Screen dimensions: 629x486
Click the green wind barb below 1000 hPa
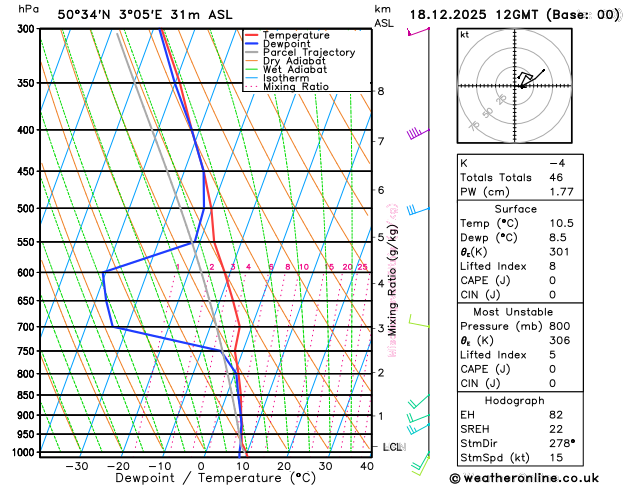pos(420,464)
